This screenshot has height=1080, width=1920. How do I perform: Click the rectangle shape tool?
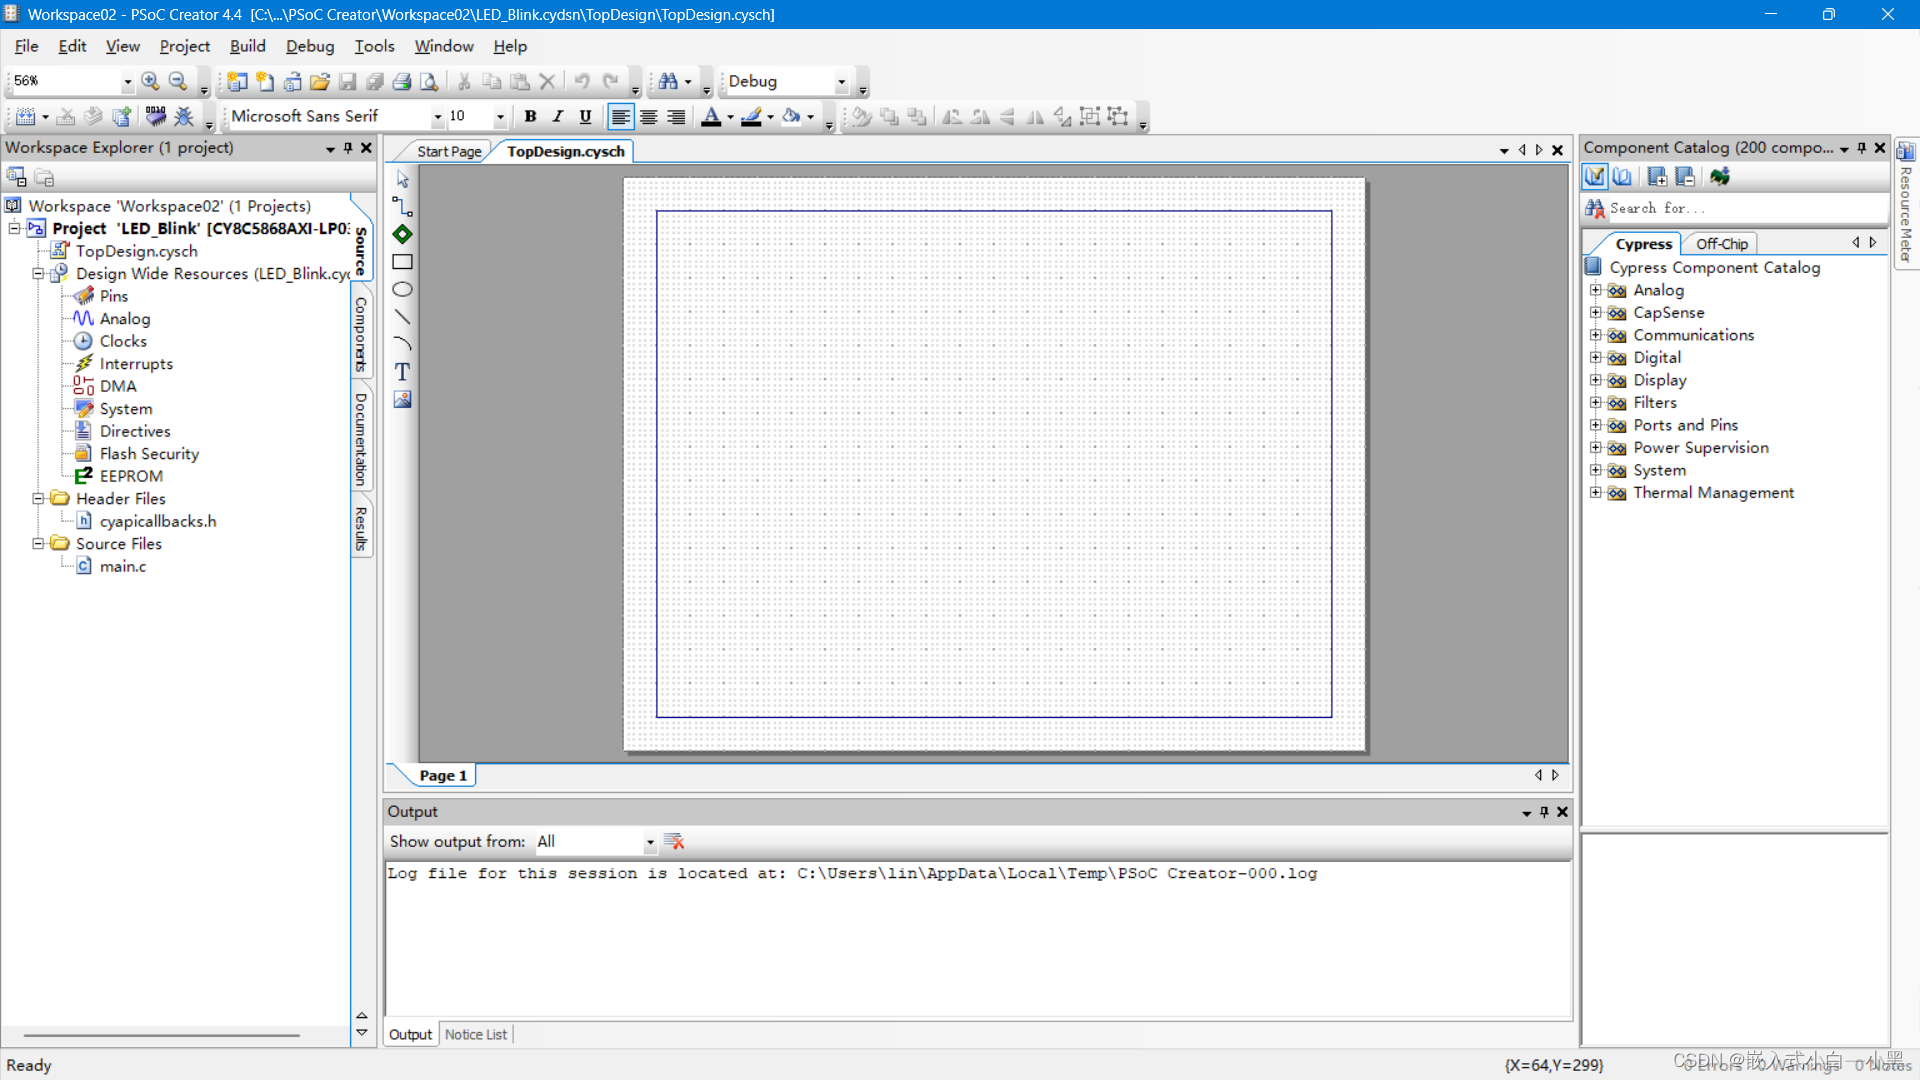[404, 261]
